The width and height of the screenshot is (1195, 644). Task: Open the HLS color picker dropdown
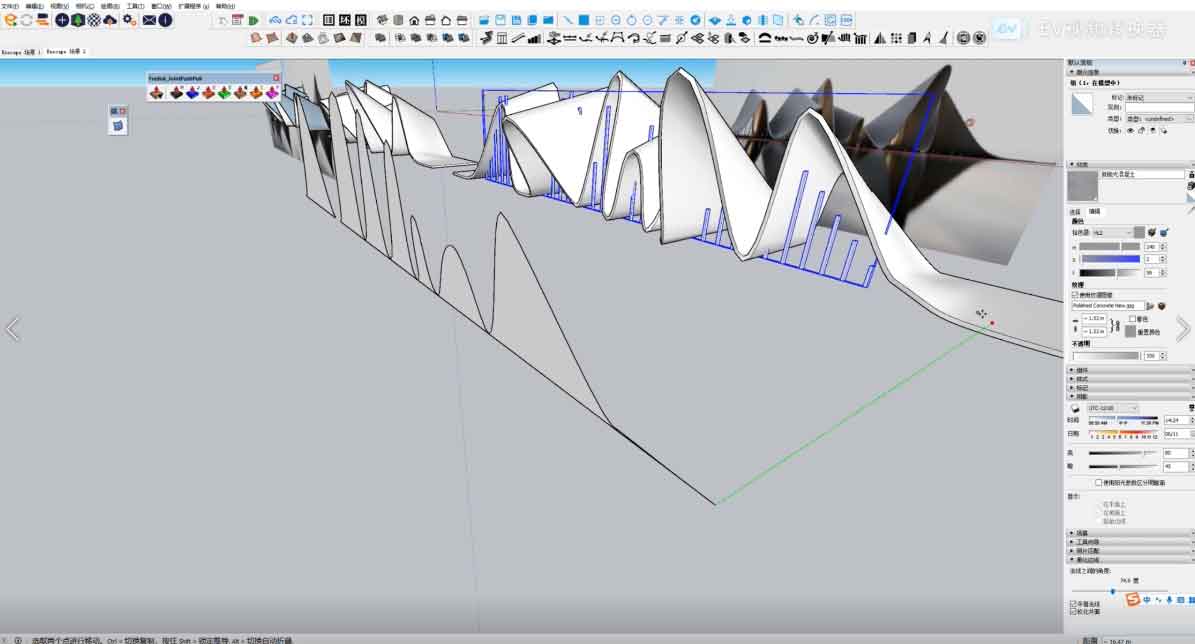(x=1111, y=232)
